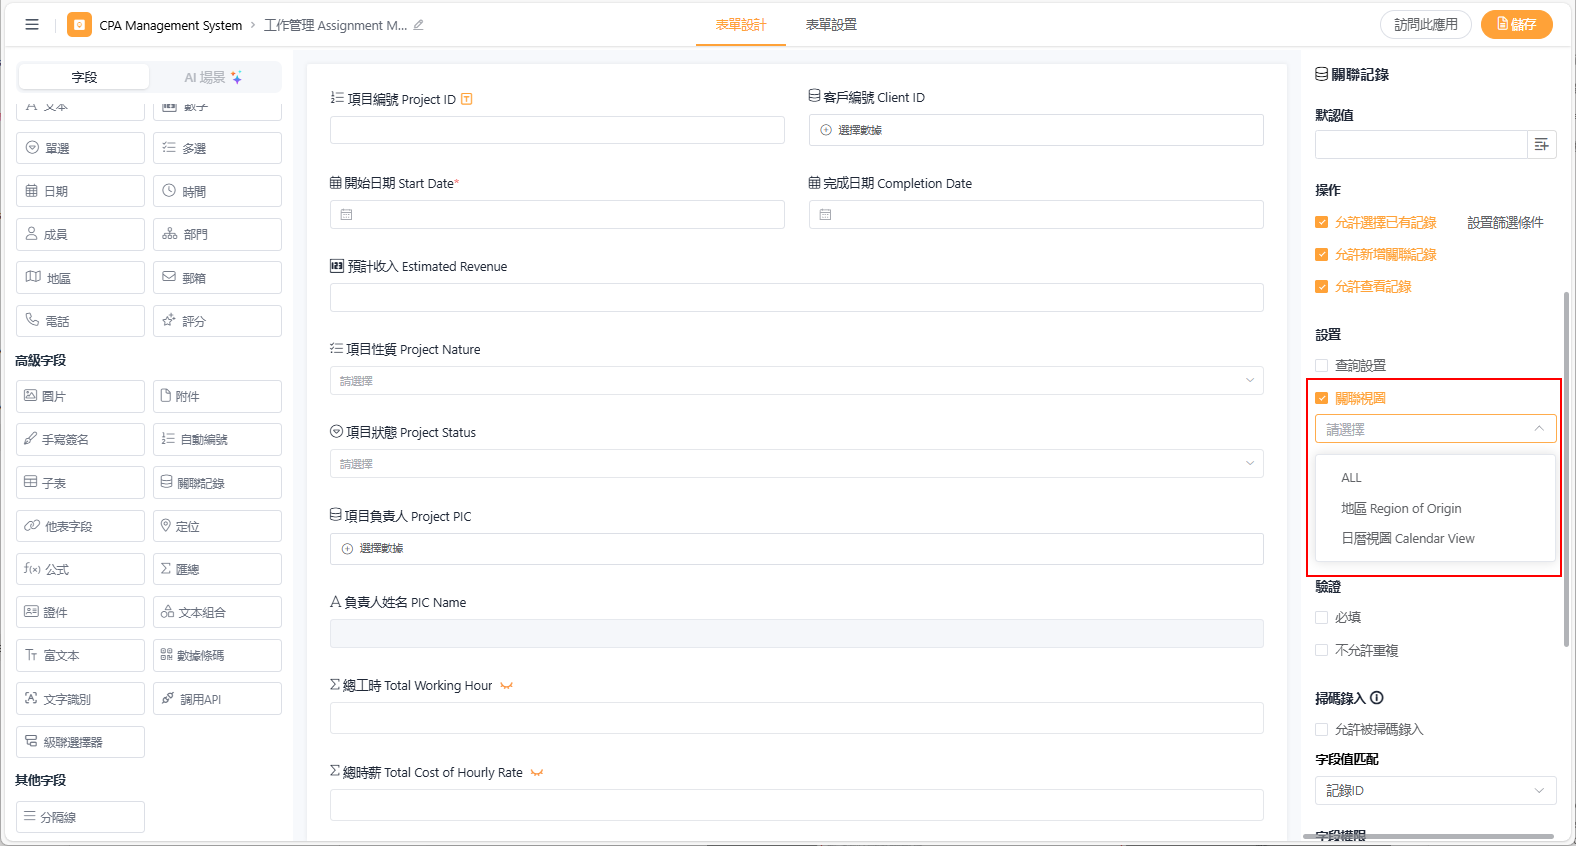
Task: Click the Completion Date calendar icon
Action: coord(826,215)
